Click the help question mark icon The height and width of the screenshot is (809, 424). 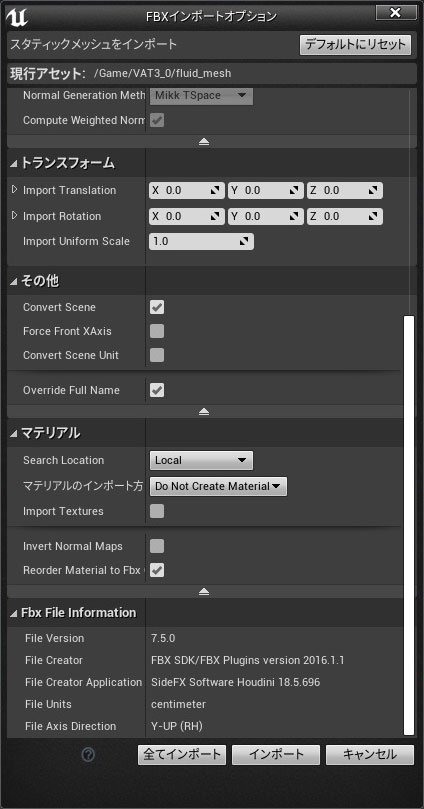(x=88, y=755)
